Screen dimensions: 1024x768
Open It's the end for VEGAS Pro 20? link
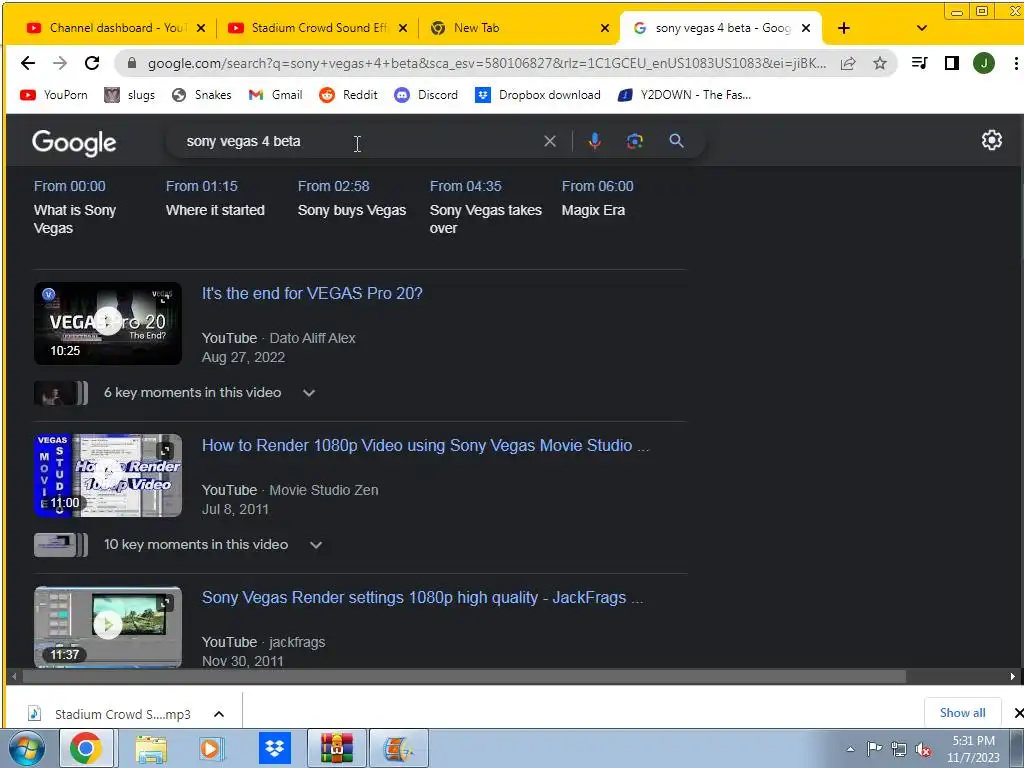(x=312, y=293)
